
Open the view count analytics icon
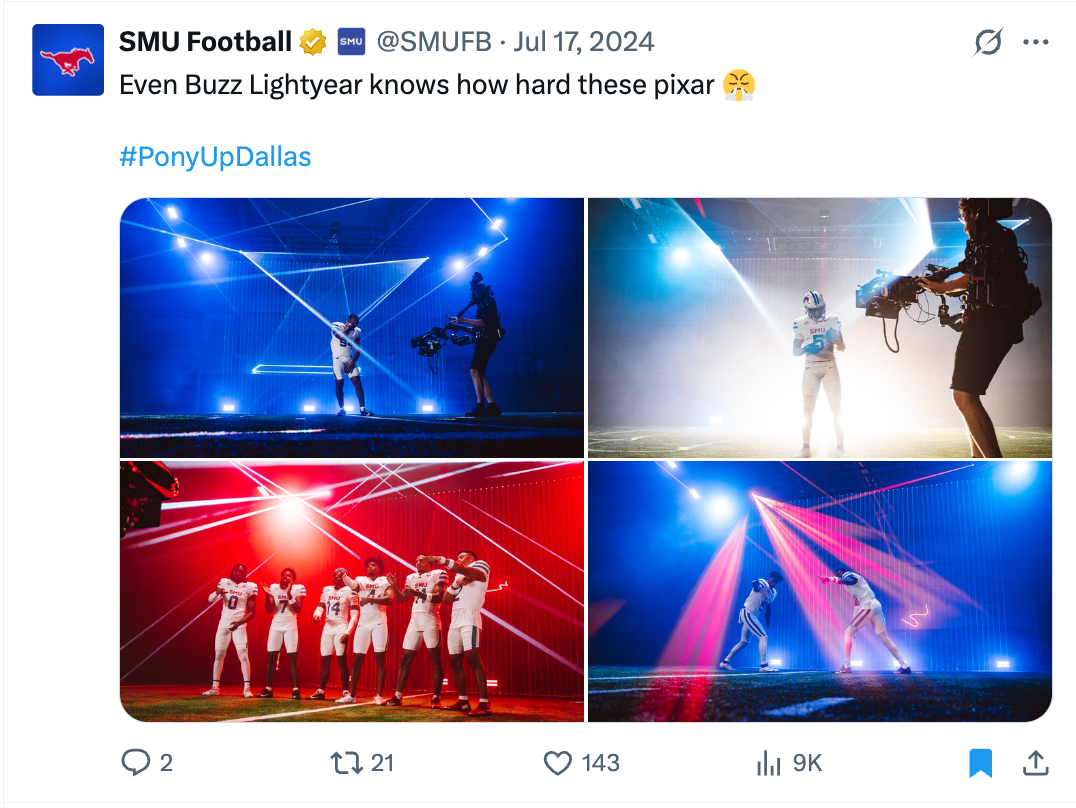pyautogui.click(x=768, y=763)
